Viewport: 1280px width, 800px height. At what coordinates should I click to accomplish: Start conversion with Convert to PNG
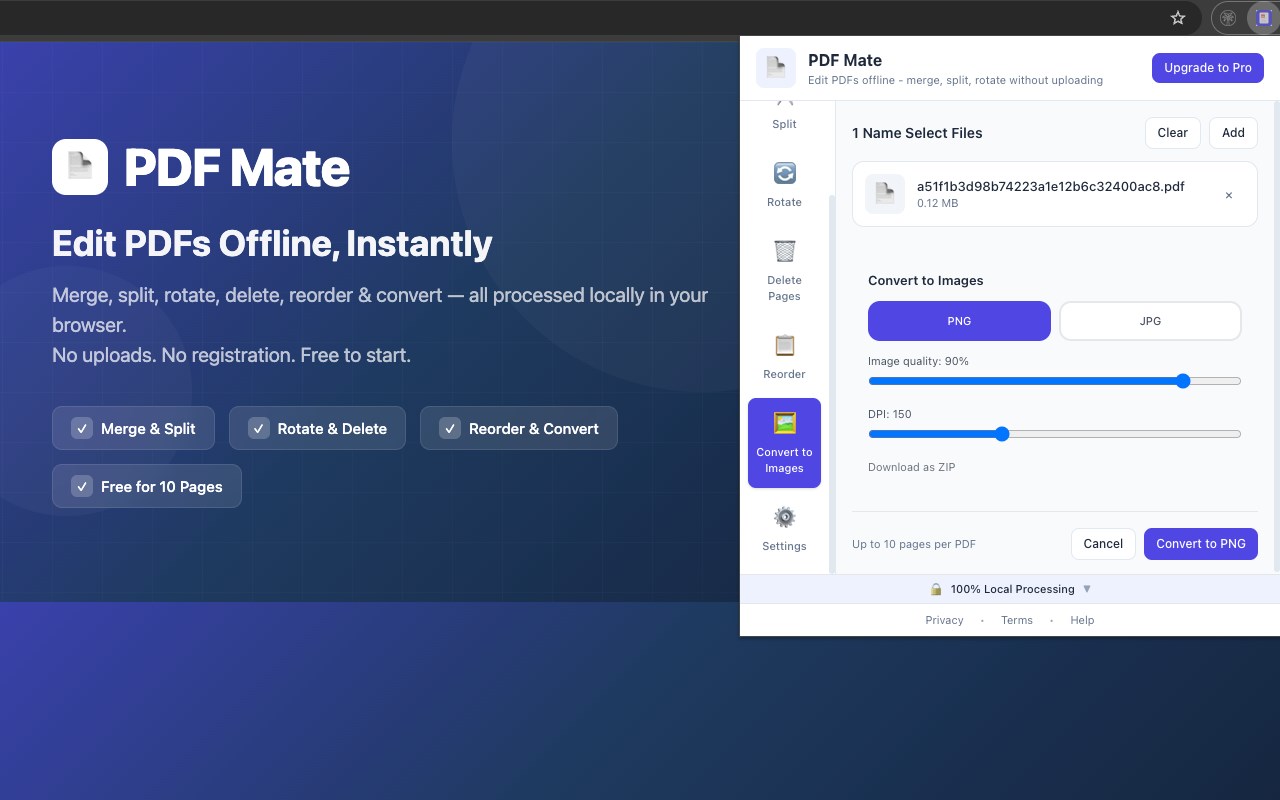pyautogui.click(x=1201, y=544)
